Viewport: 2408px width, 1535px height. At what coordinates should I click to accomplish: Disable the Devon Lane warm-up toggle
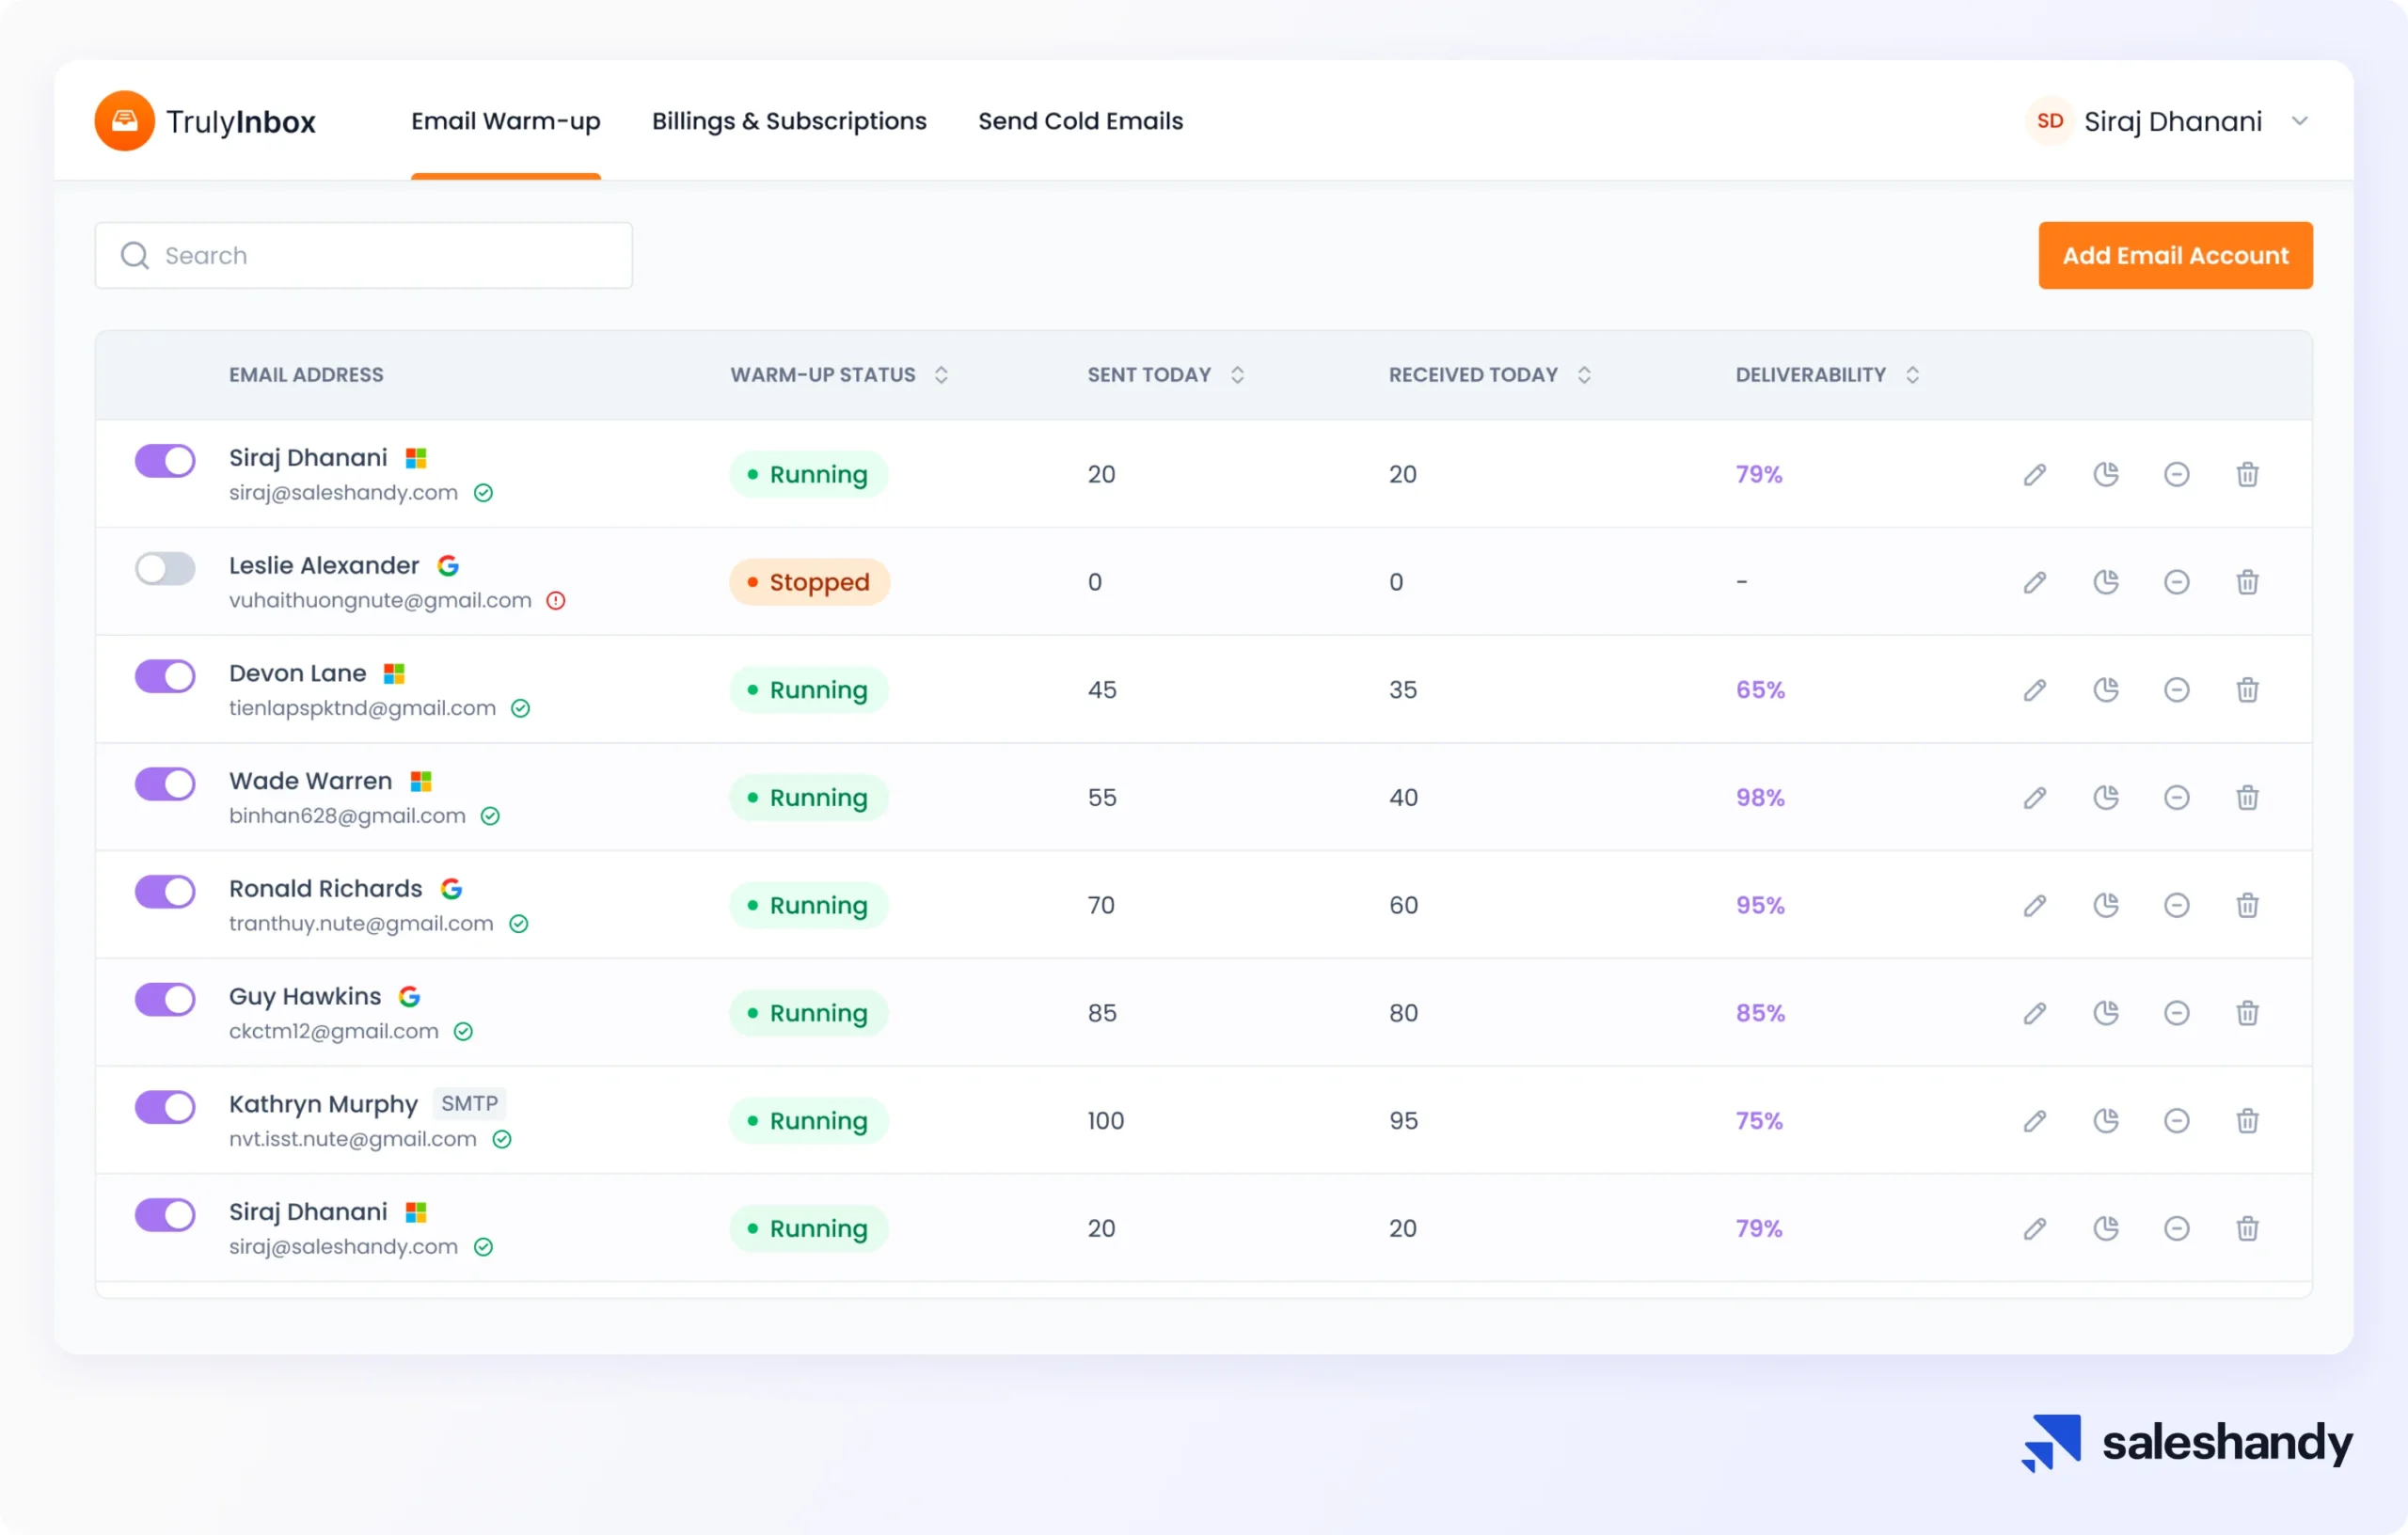tap(165, 676)
